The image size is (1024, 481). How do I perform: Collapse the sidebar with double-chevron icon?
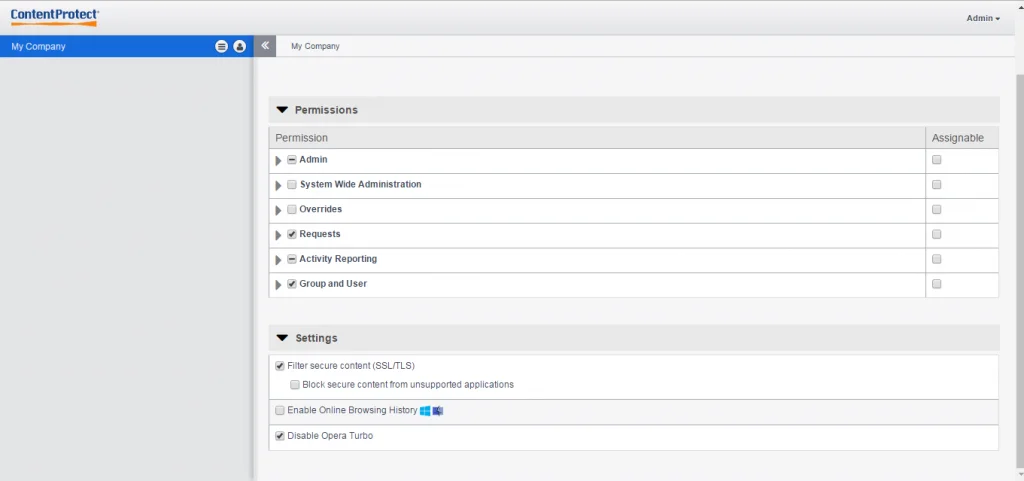point(265,46)
